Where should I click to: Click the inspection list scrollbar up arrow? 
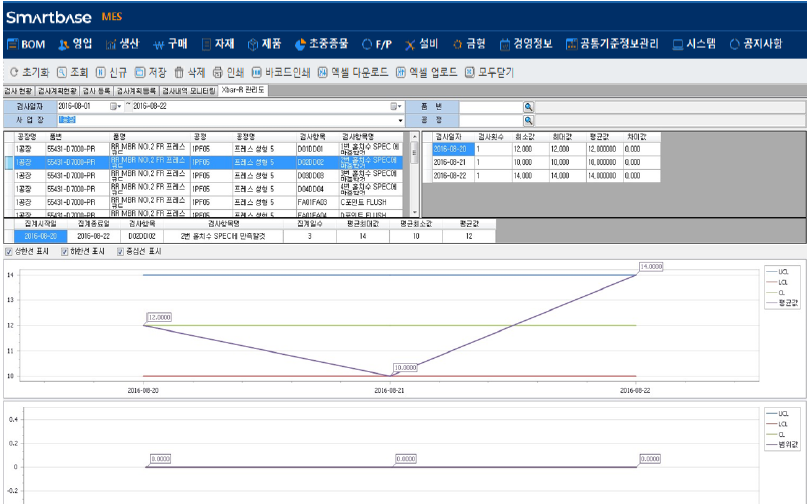414,137
